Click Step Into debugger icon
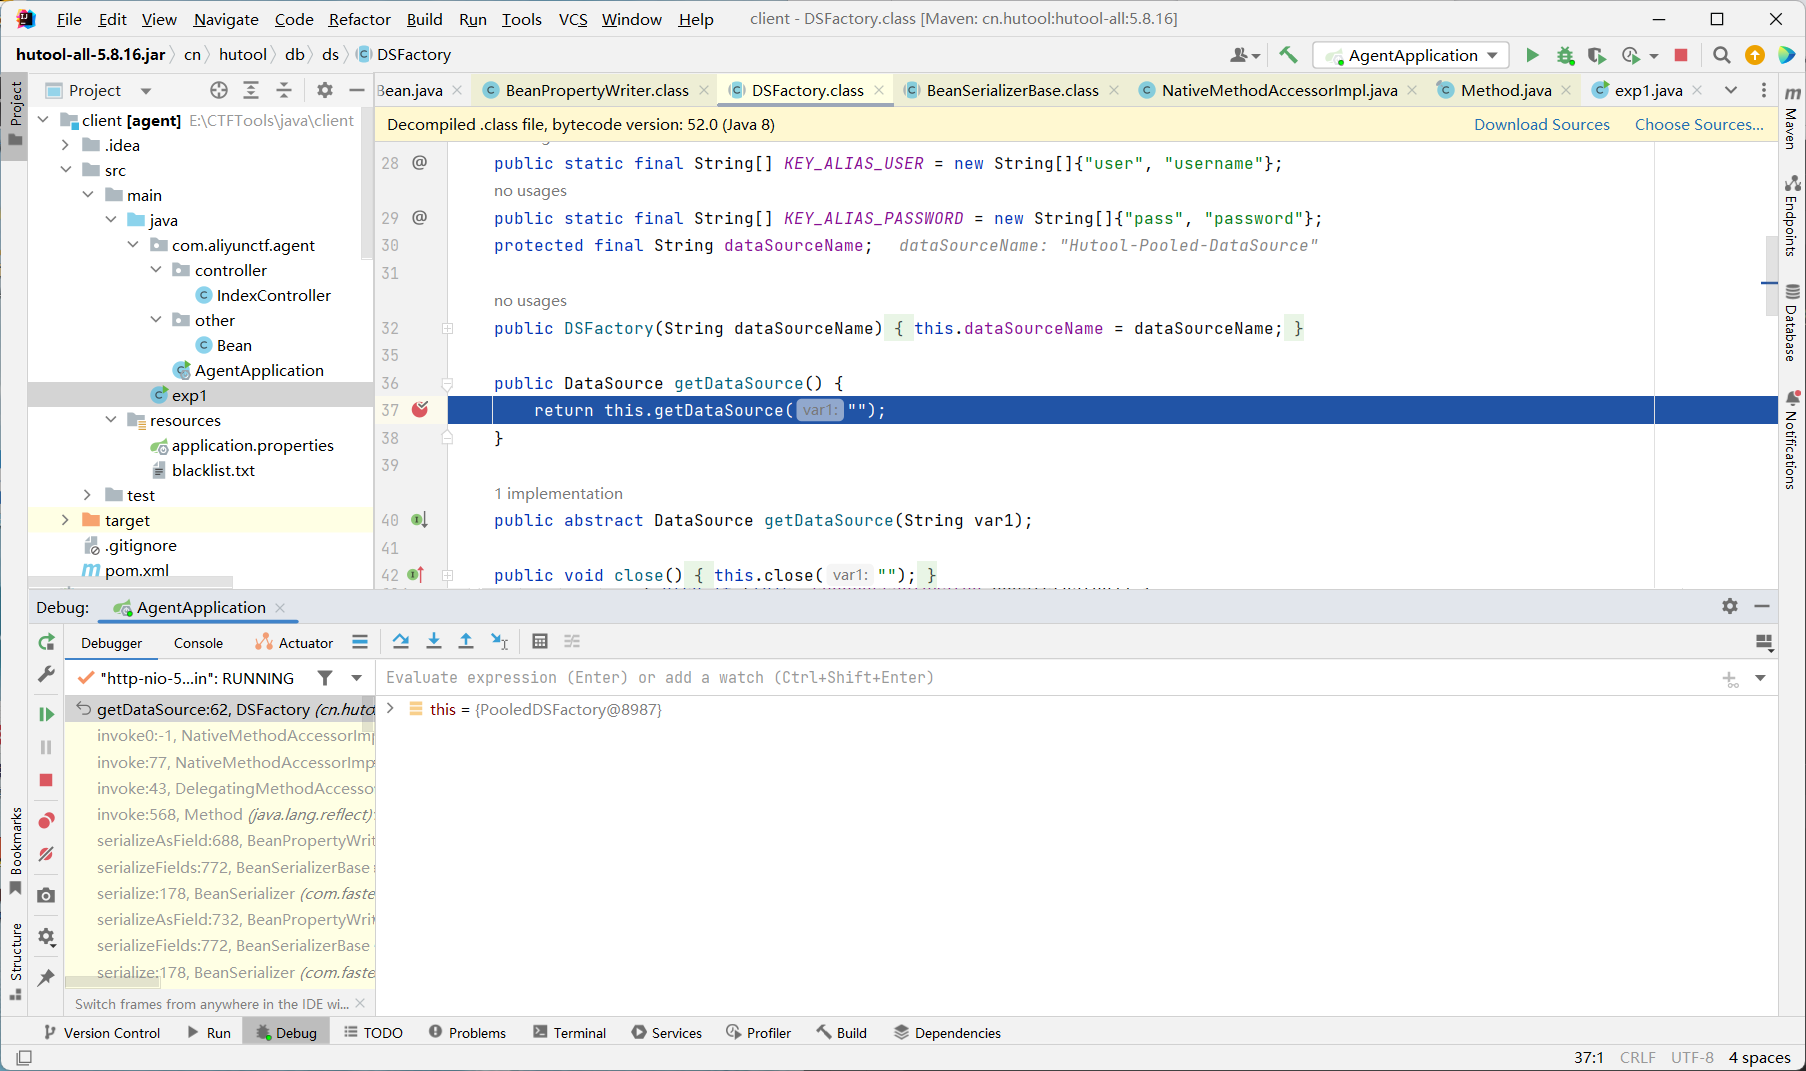 pyautogui.click(x=434, y=641)
